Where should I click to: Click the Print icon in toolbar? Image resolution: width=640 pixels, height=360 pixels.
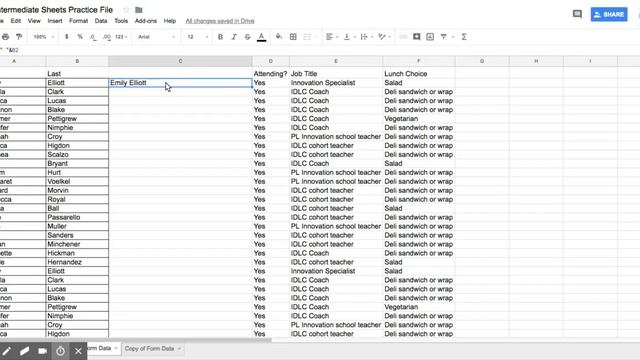(x=5, y=37)
